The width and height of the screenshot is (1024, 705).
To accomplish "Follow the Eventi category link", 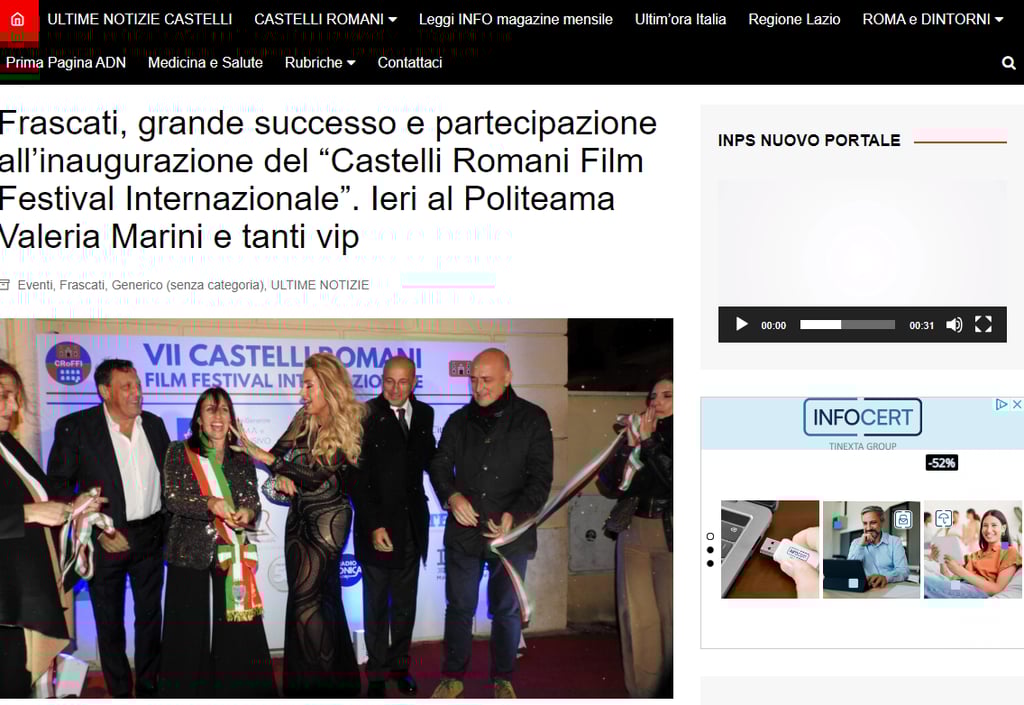I will pyautogui.click(x=37, y=285).
